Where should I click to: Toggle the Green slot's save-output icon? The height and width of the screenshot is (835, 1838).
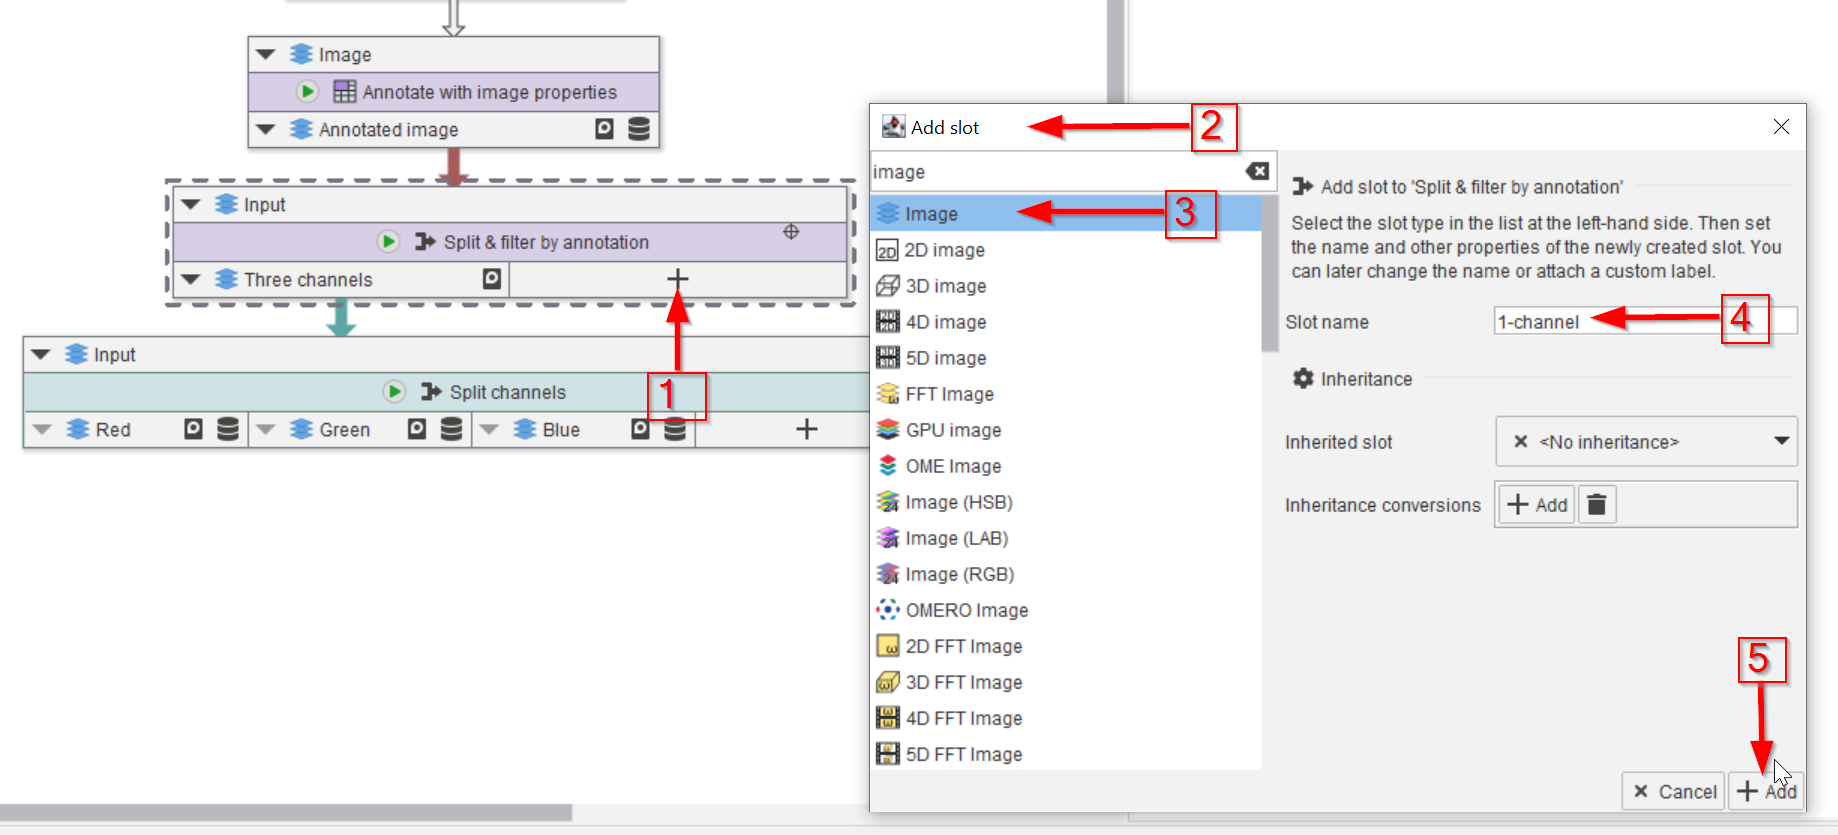pos(417,429)
